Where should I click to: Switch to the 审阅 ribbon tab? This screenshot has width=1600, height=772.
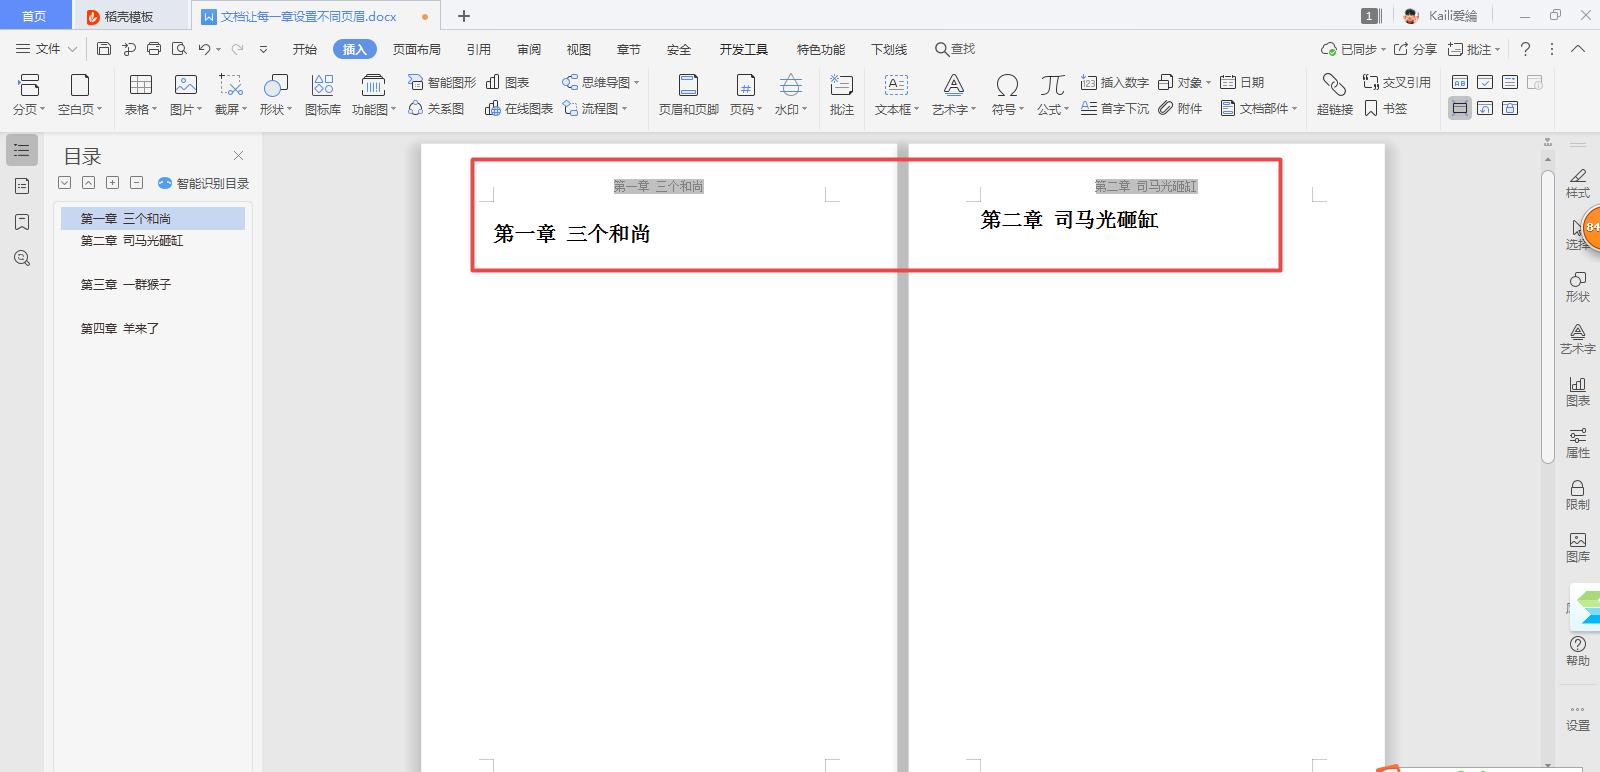click(x=529, y=49)
